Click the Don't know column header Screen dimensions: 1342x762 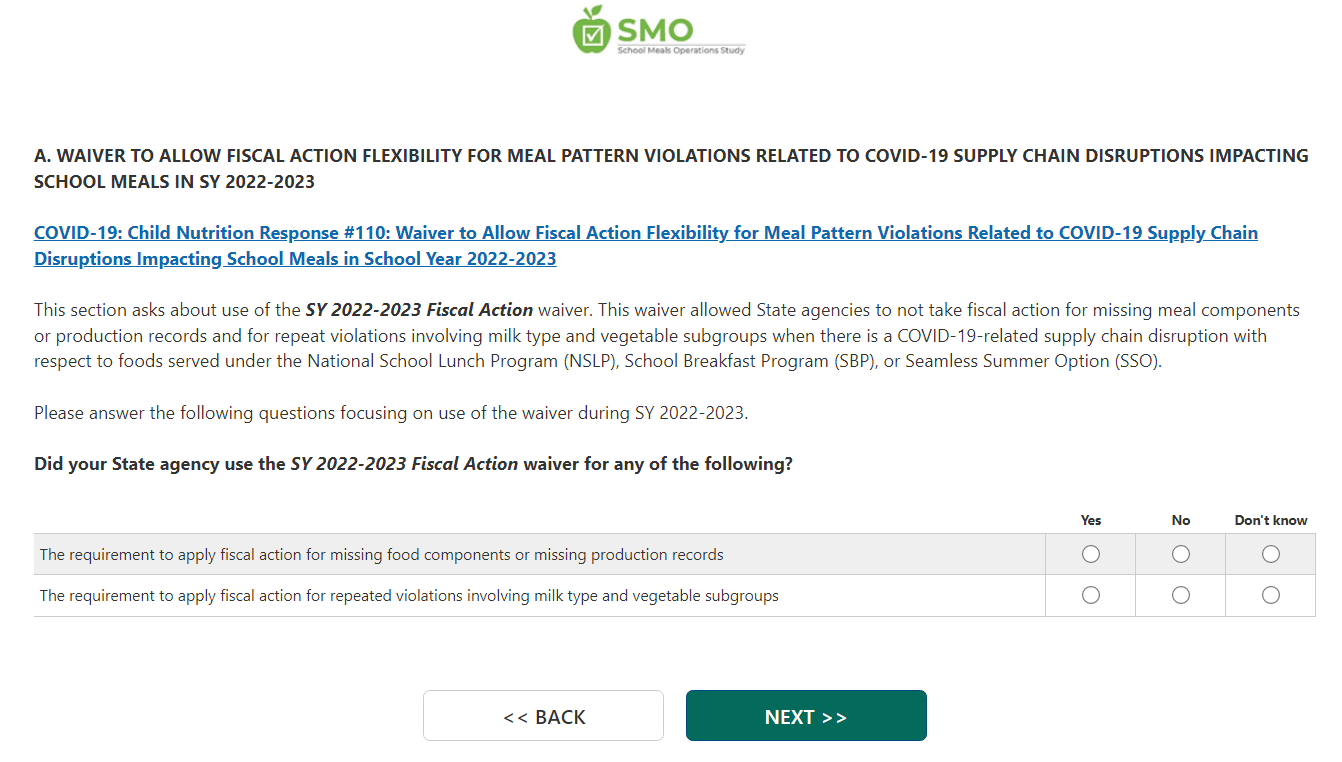point(1271,520)
